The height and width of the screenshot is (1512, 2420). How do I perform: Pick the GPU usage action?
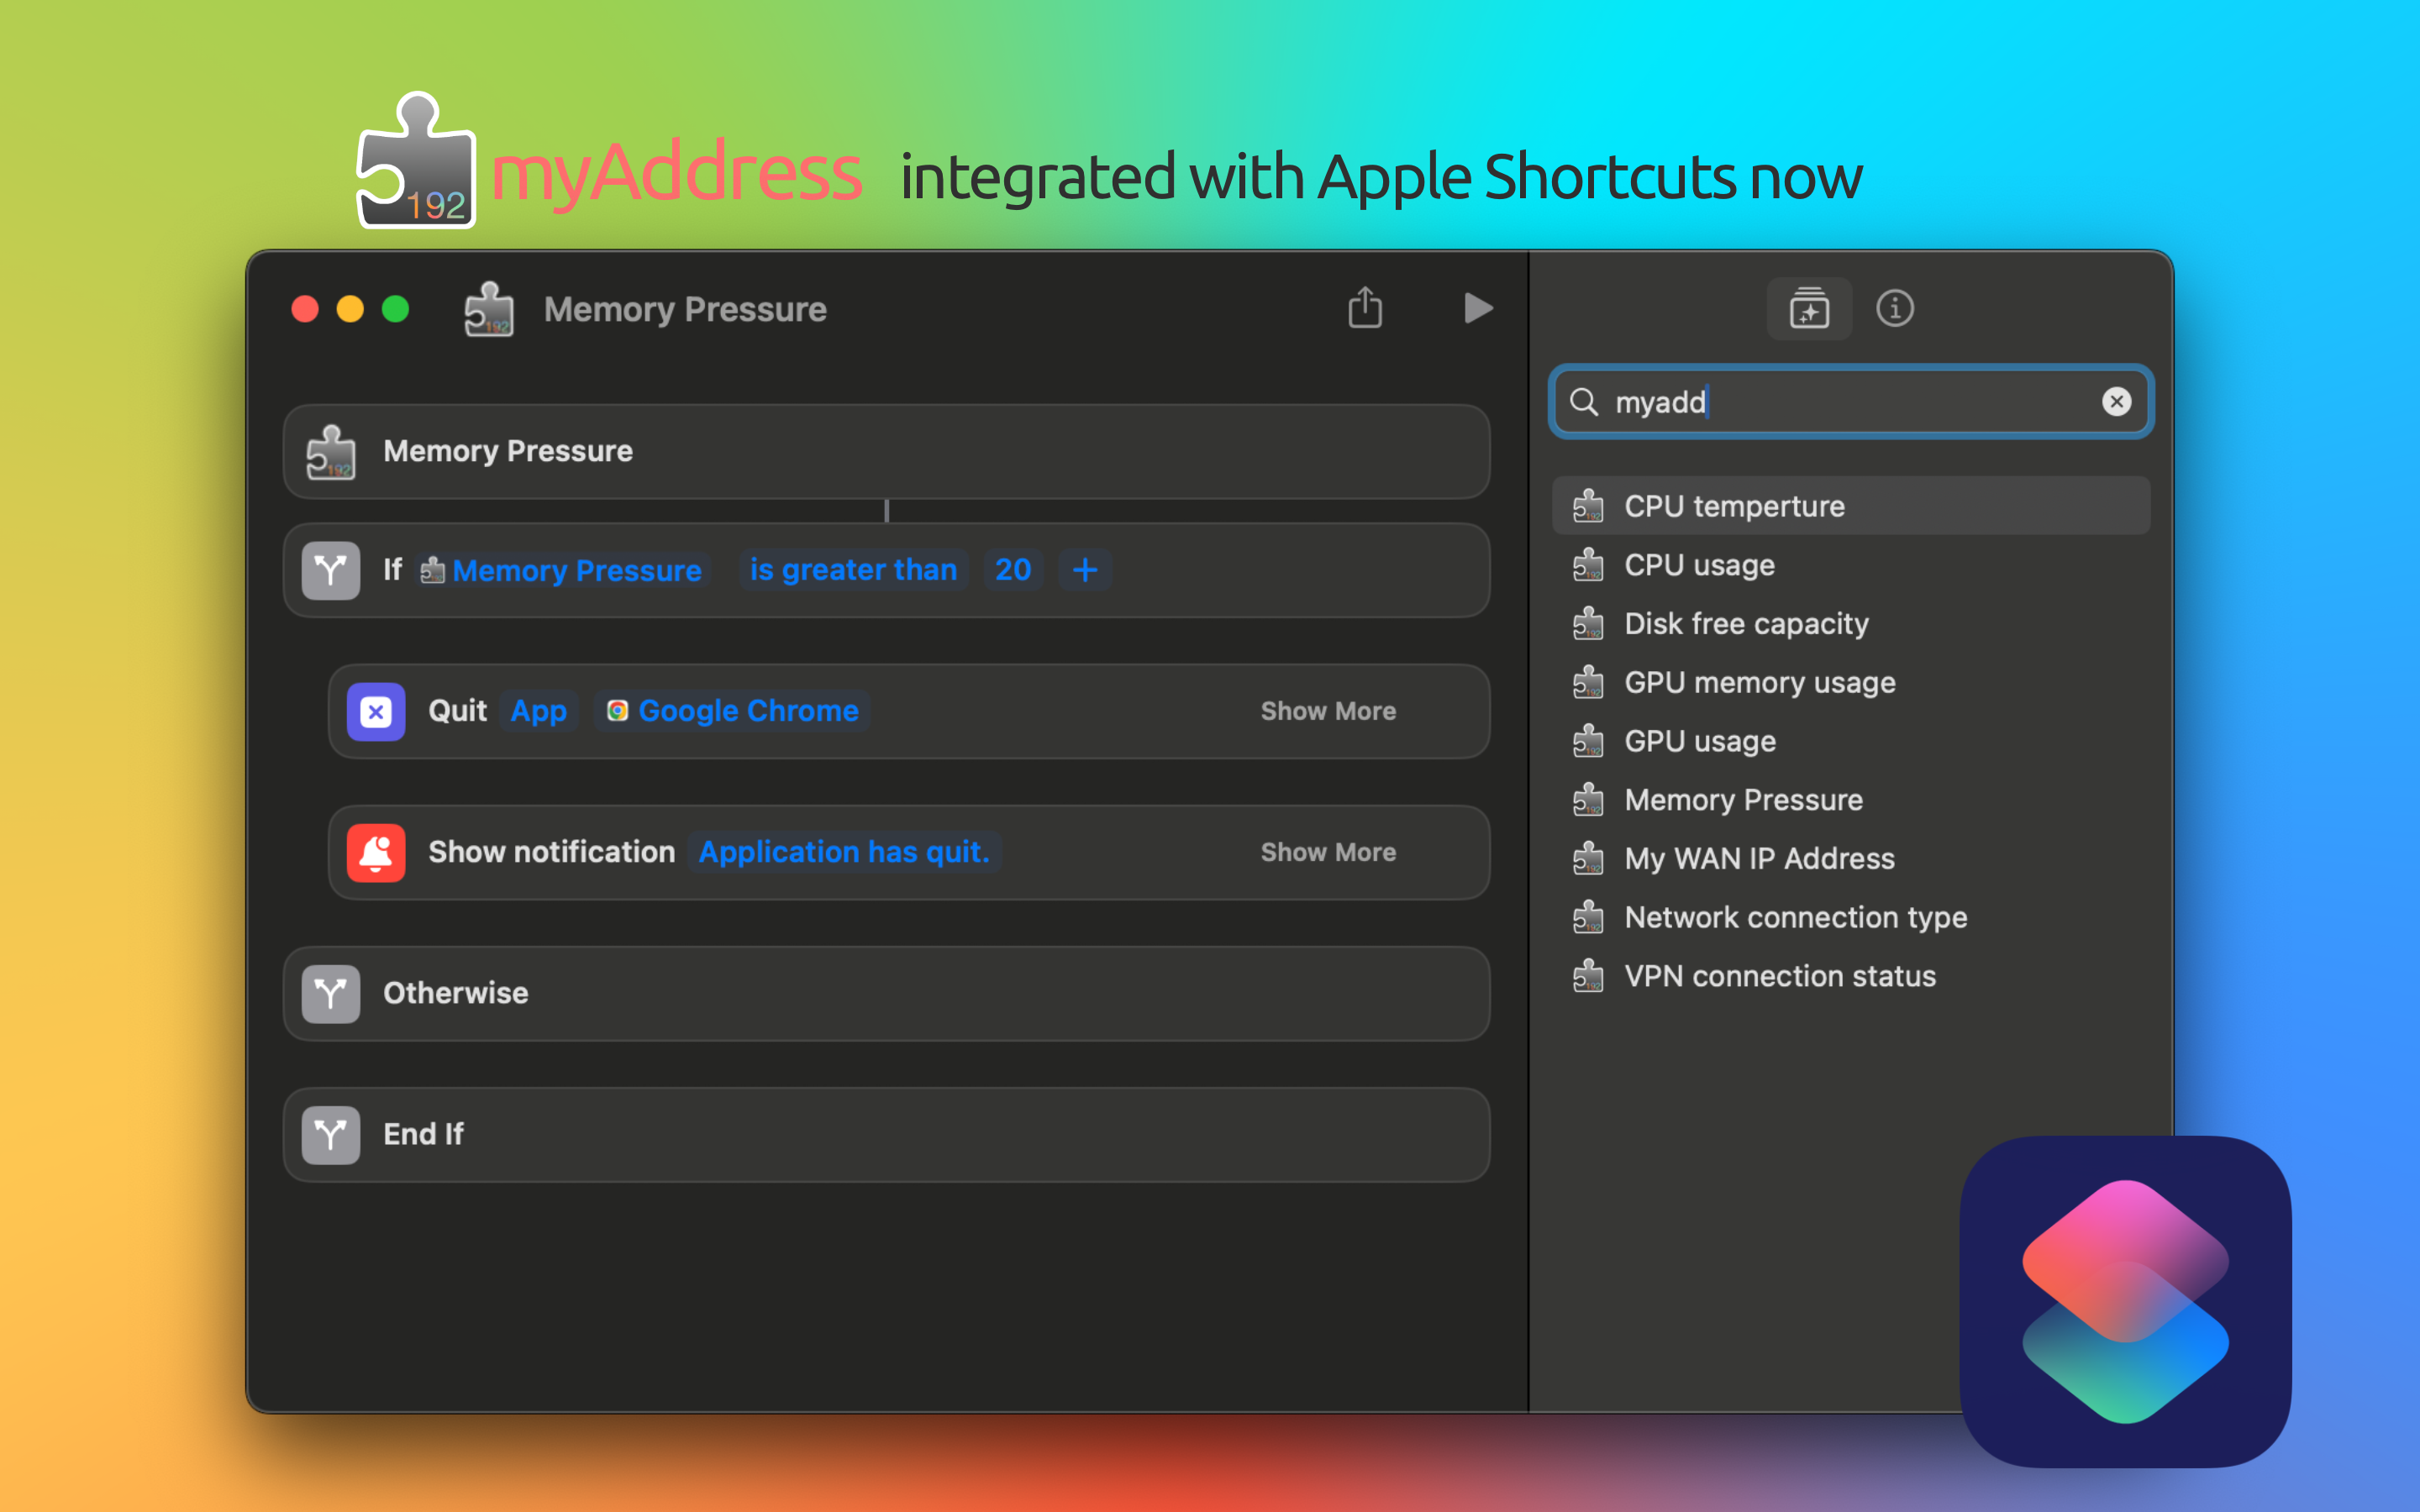click(x=1850, y=741)
